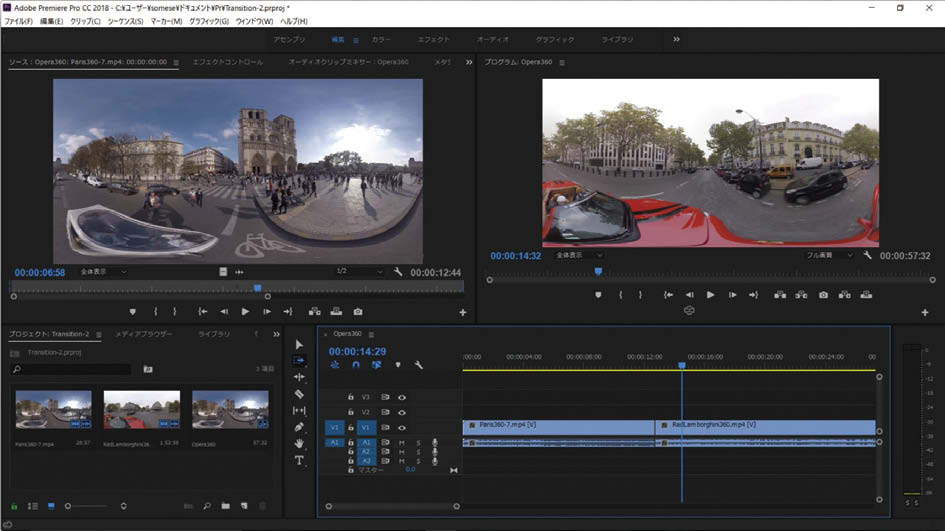
Task: Toggle V2 track output eye
Action: pyautogui.click(x=402, y=412)
